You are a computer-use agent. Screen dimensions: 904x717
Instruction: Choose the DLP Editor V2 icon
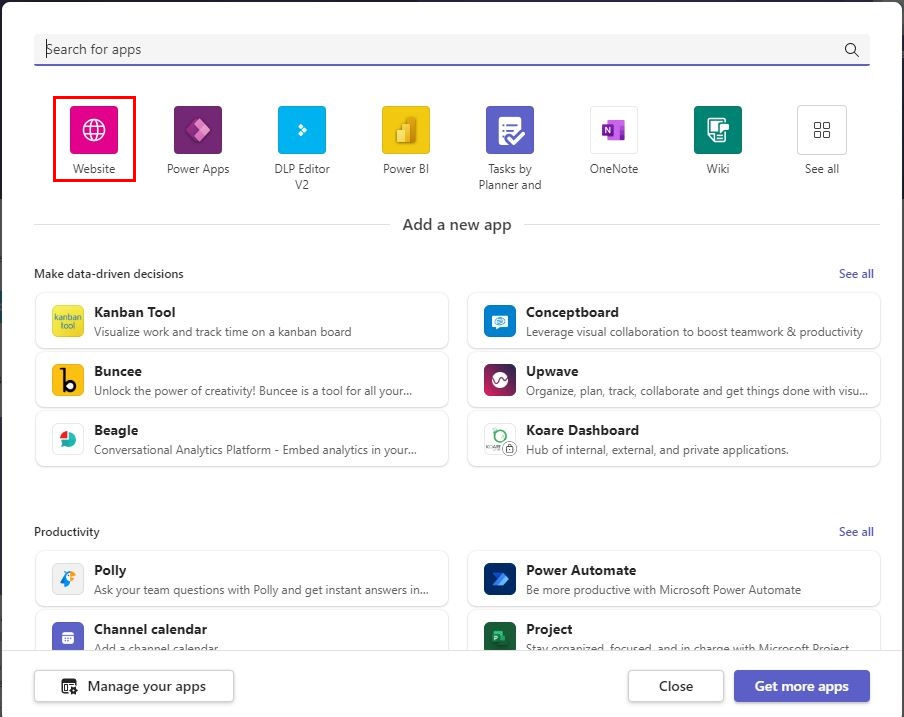tap(302, 130)
